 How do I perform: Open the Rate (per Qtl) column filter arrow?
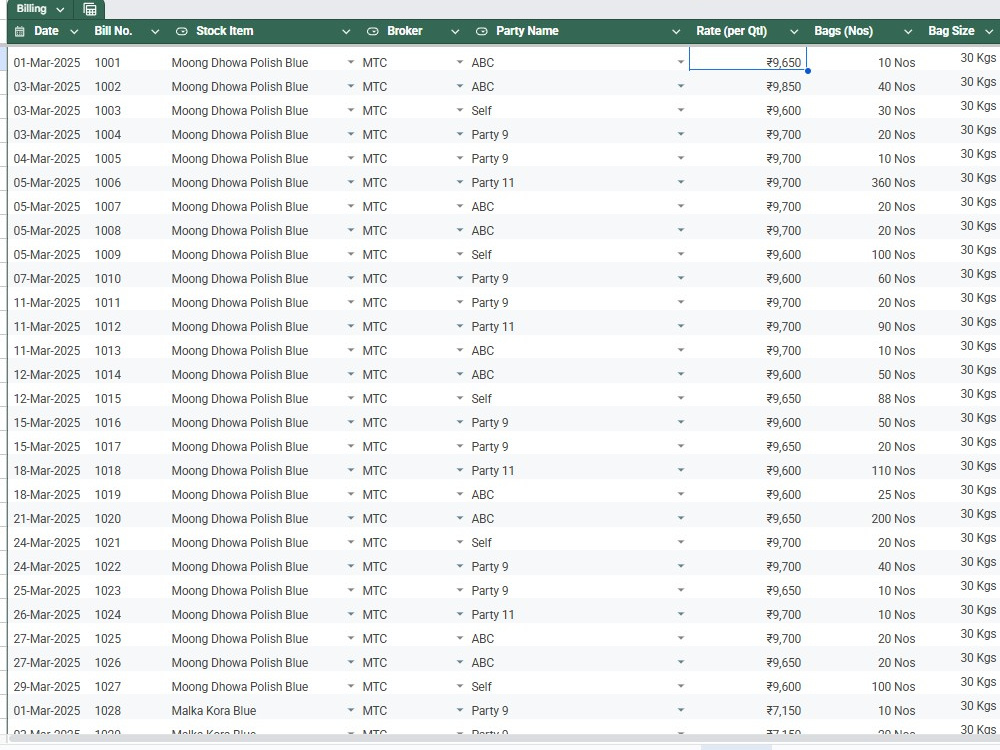coord(794,31)
